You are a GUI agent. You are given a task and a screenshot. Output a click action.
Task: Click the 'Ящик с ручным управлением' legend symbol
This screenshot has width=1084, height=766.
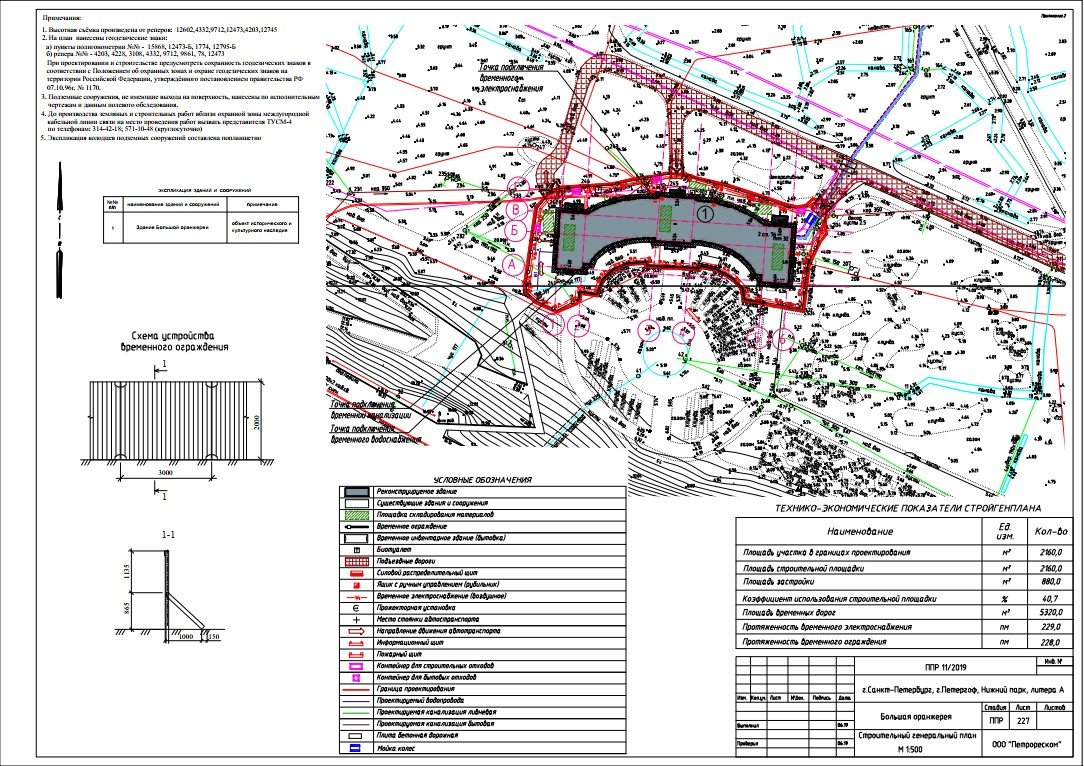[x=356, y=585]
